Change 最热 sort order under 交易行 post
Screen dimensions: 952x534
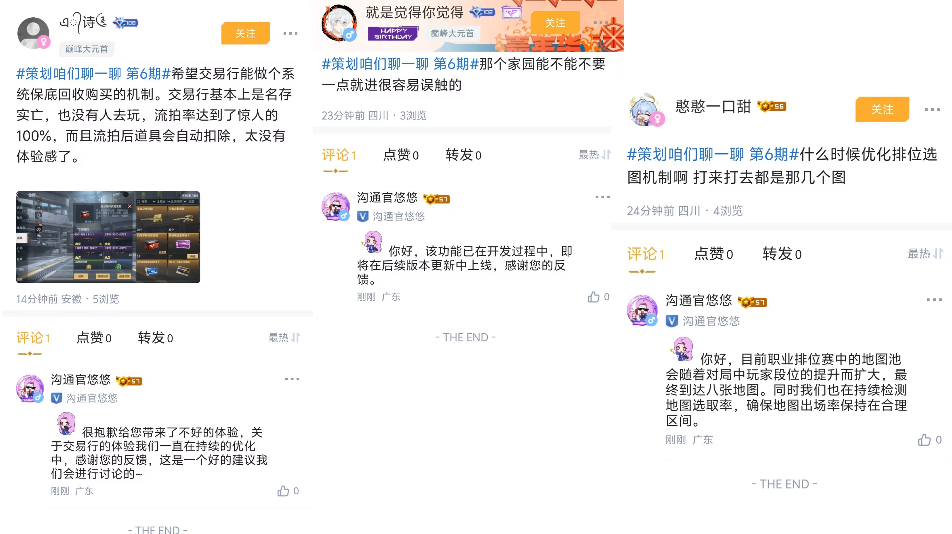pyautogui.click(x=285, y=337)
